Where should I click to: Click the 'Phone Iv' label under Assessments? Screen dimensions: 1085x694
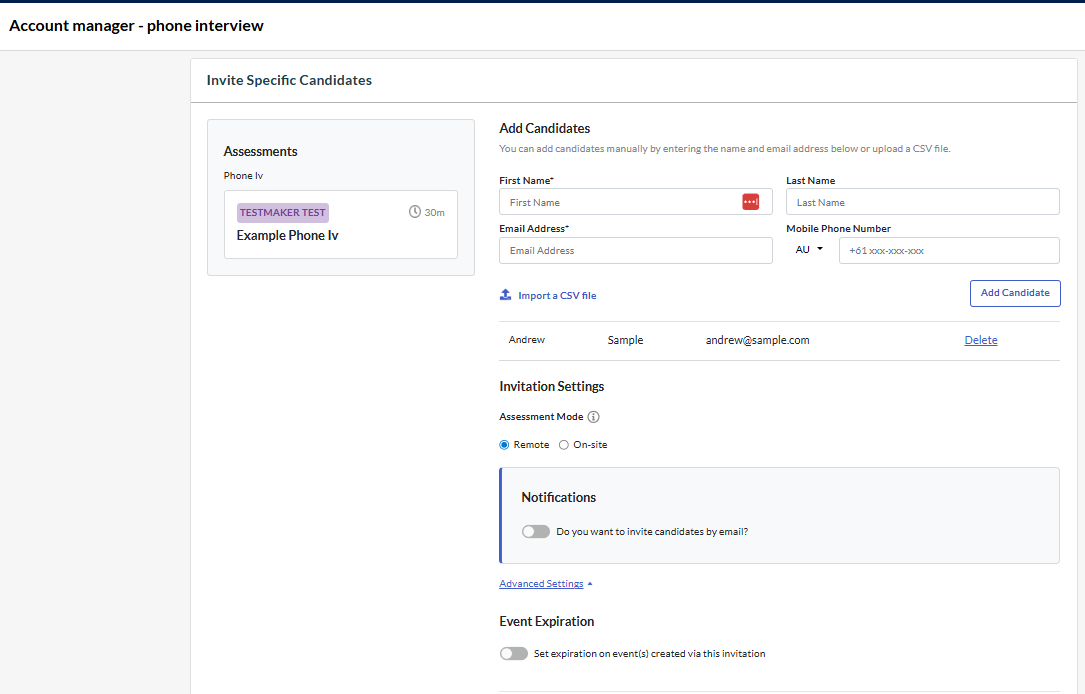243,176
